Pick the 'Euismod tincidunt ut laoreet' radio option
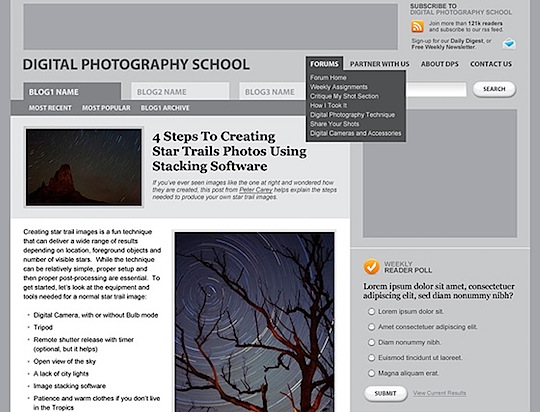Image resolution: width=540 pixels, height=412 pixels. tap(371, 358)
